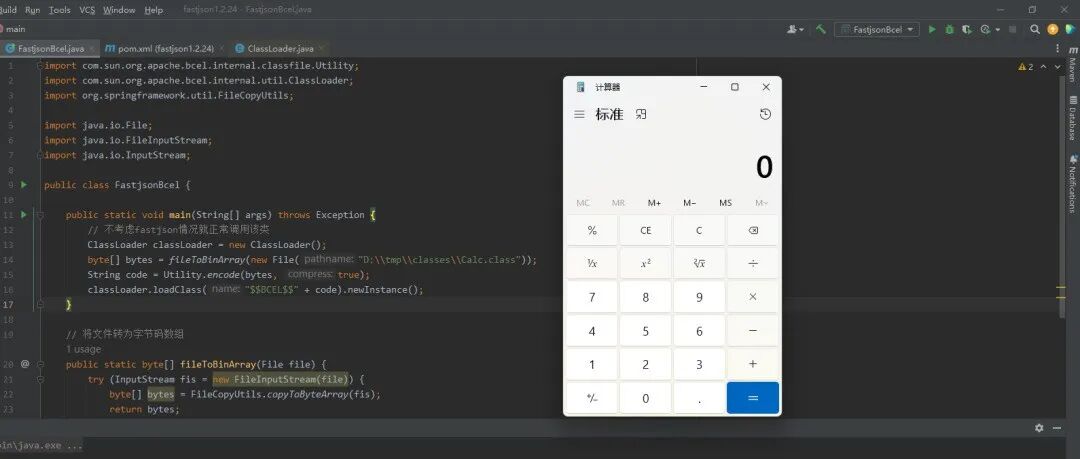1080x459 pixels.
Task: Open Notifications tool window on right sidebar
Action: pos(1072,184)
